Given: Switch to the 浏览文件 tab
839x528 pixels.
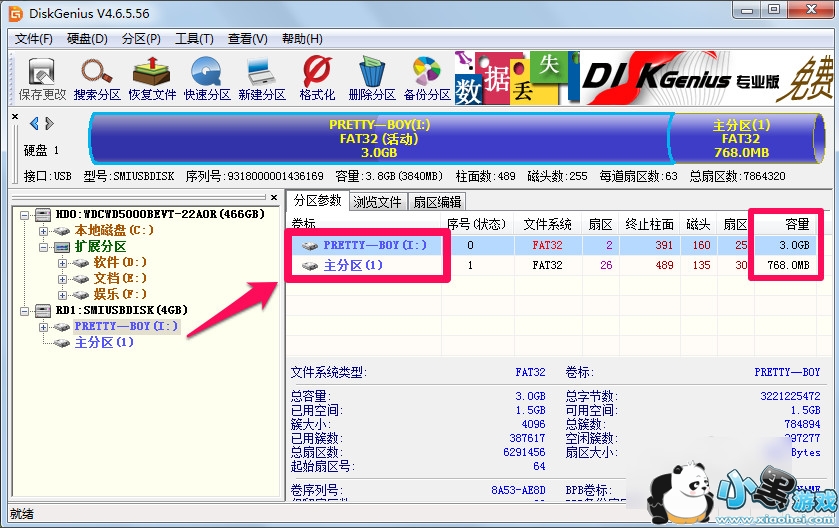Looking at the screenshot, I should [377, 202].
